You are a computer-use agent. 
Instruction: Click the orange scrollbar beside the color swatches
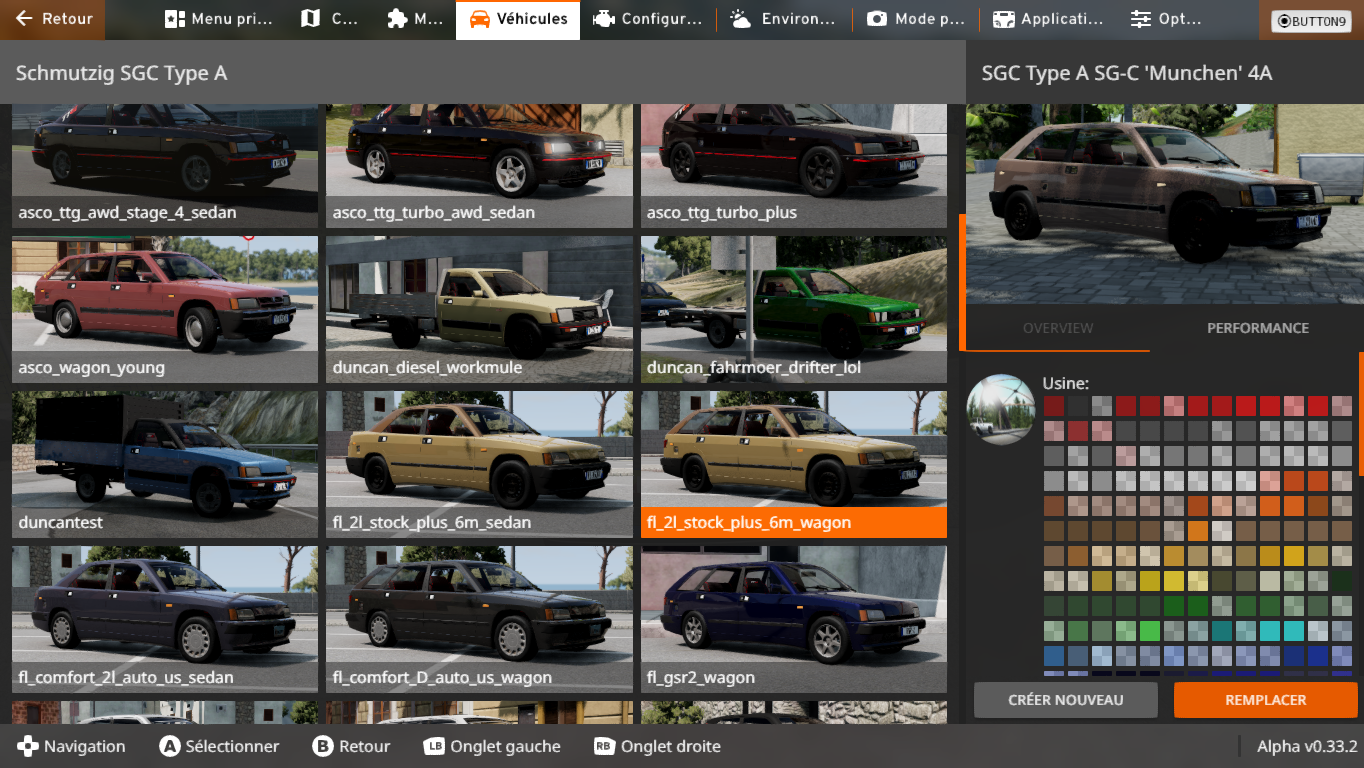(x=1361, y=414)
